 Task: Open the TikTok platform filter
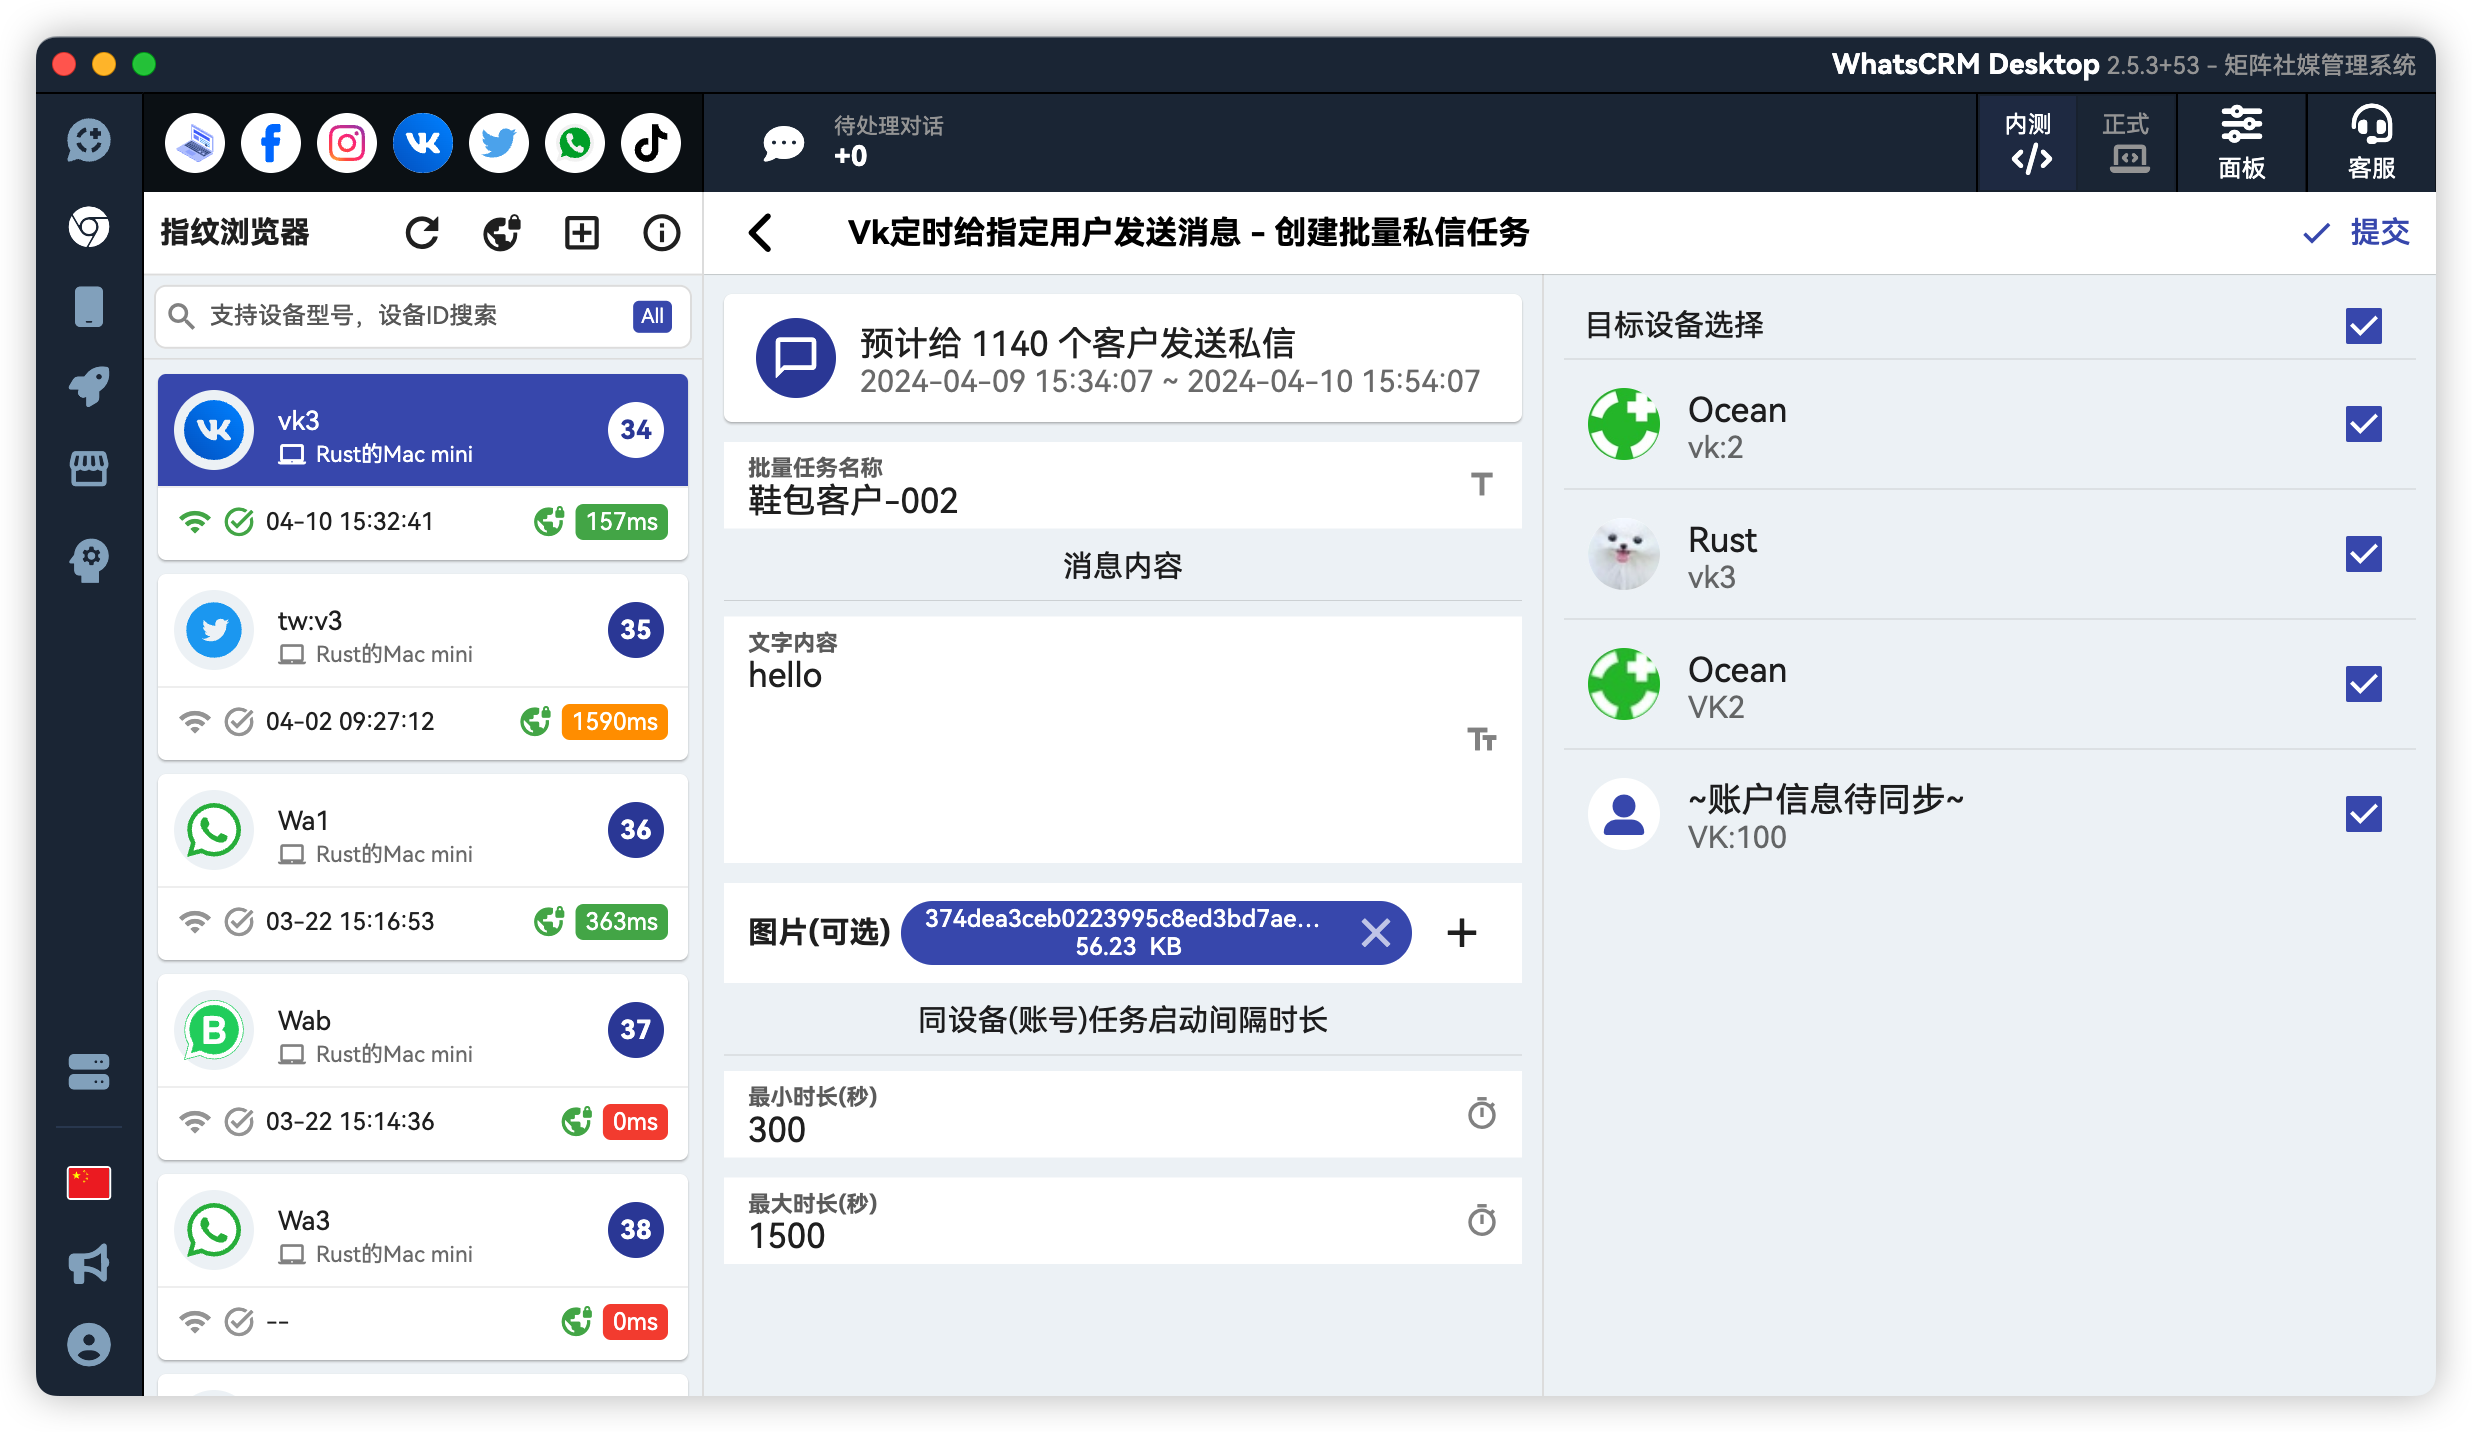650,142
